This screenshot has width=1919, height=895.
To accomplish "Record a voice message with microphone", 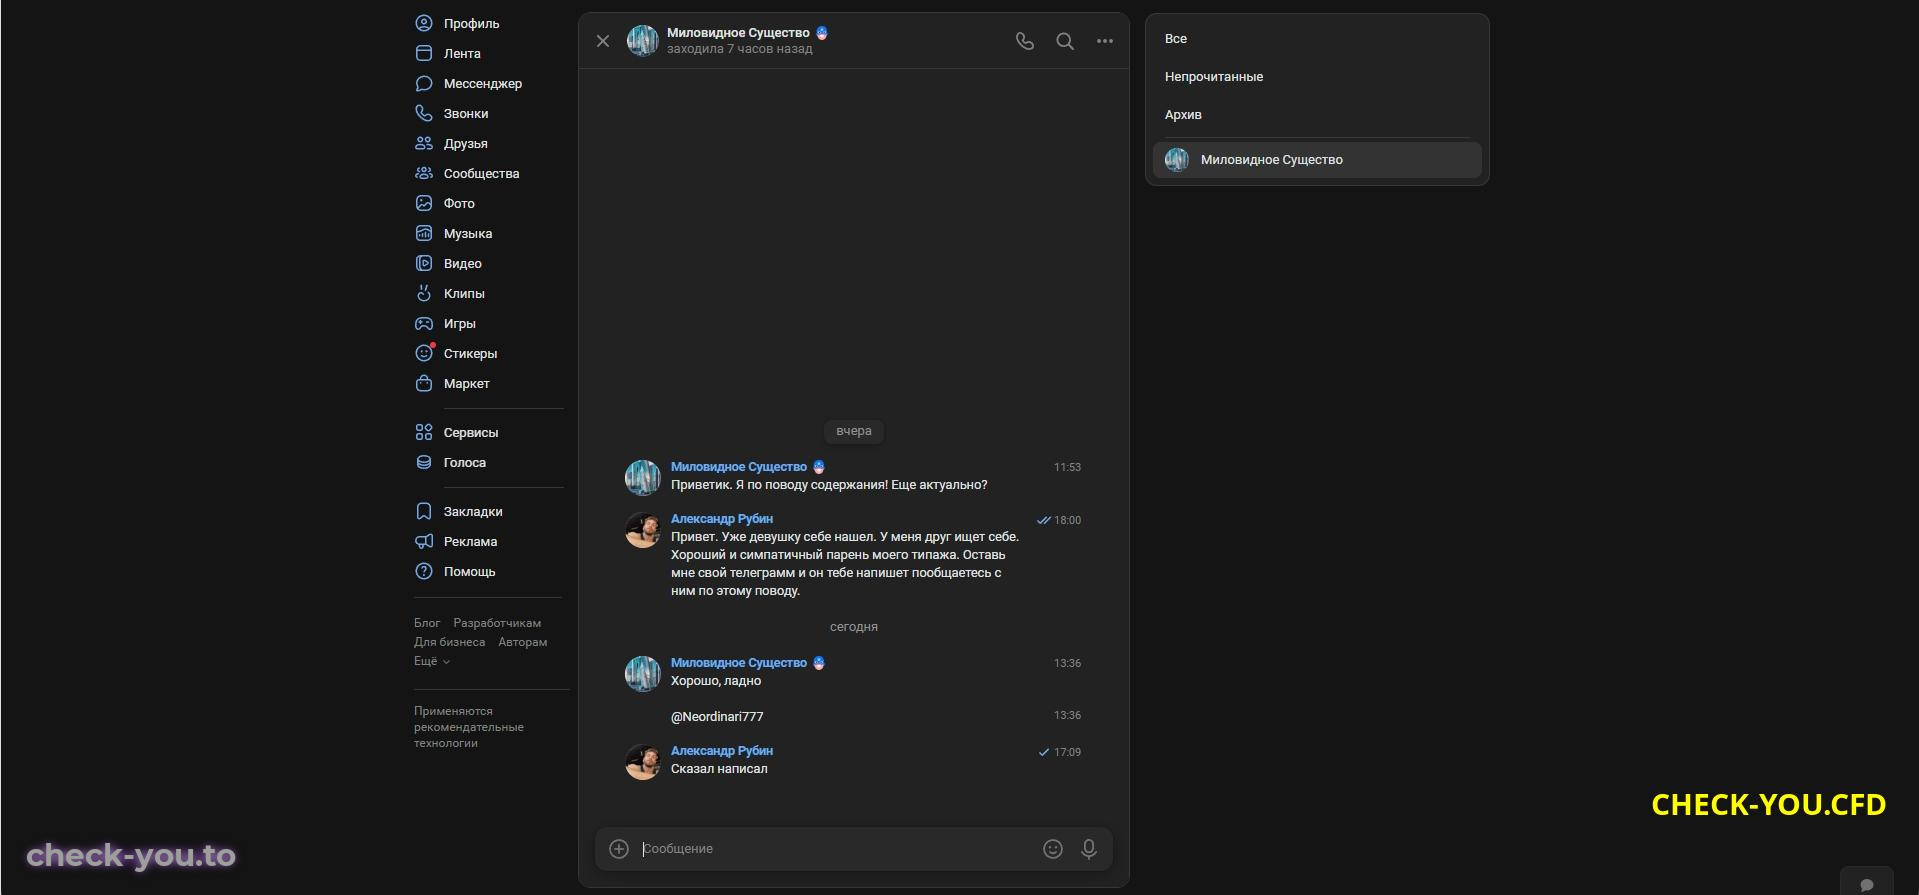I will point(1089,848).
